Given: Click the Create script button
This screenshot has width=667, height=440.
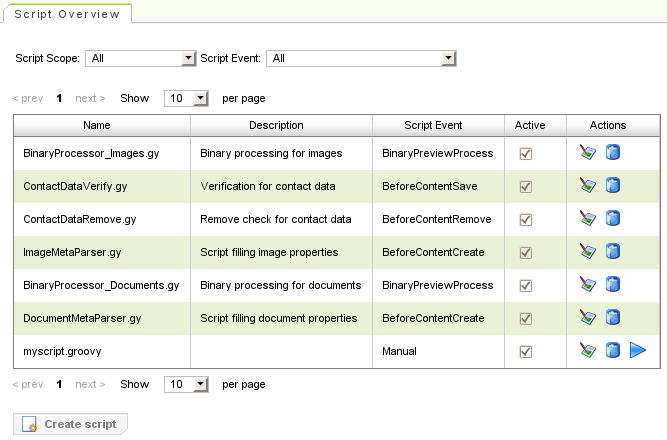Looking at the screenshot, I should click(69, 424).
